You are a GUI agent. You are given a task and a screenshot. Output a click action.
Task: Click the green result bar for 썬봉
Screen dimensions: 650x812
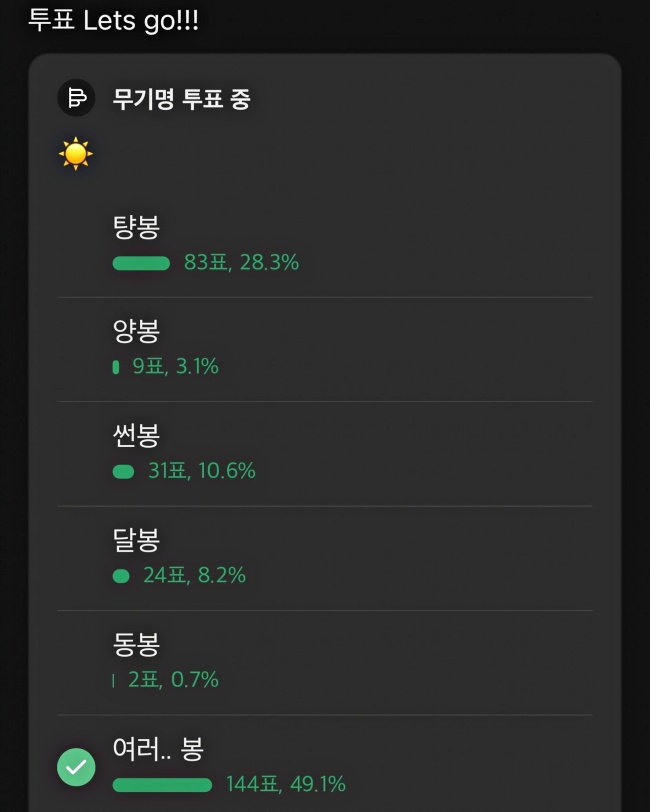(x=123, y=471)
